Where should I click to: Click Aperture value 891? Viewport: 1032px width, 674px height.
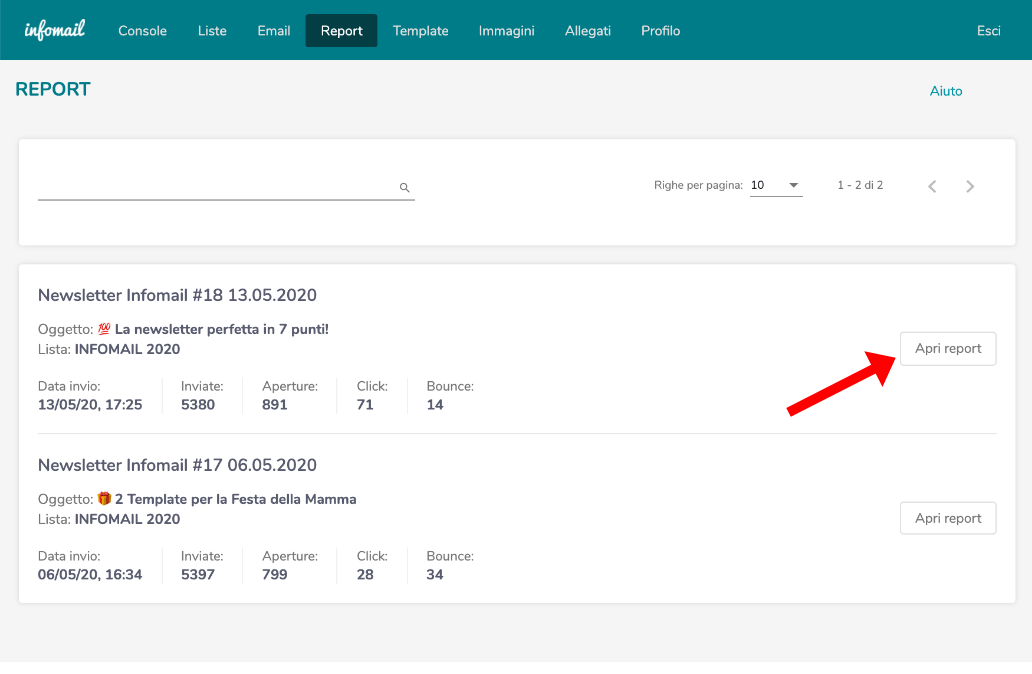(274, 405)
